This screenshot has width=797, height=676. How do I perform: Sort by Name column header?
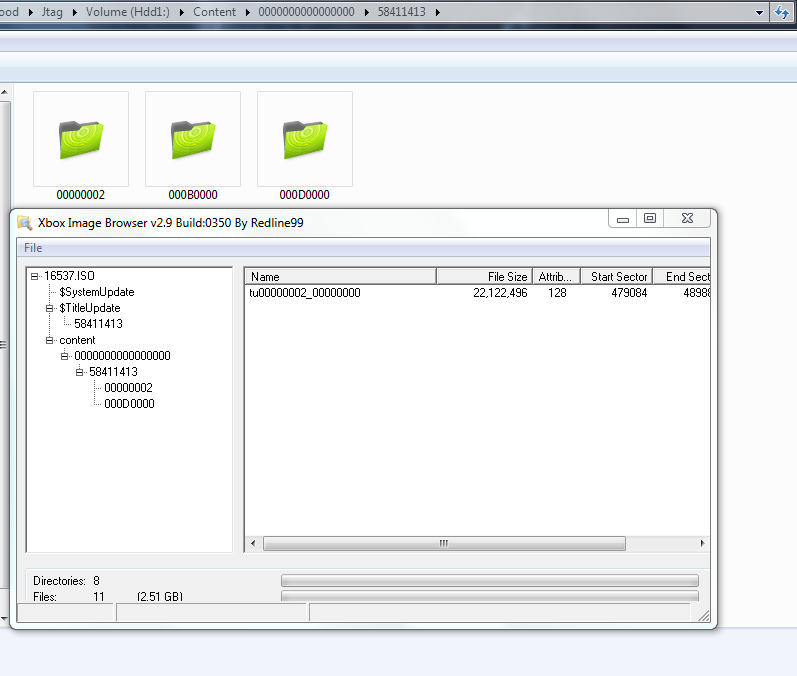[340, 276]
